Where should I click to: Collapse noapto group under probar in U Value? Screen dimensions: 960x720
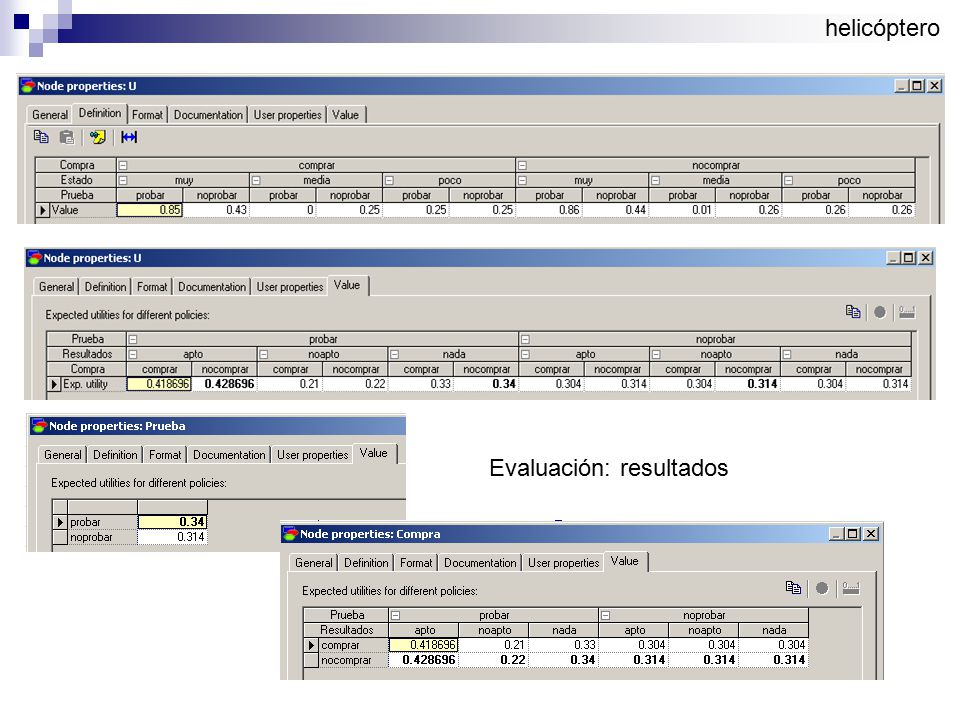tap(264, 354)
